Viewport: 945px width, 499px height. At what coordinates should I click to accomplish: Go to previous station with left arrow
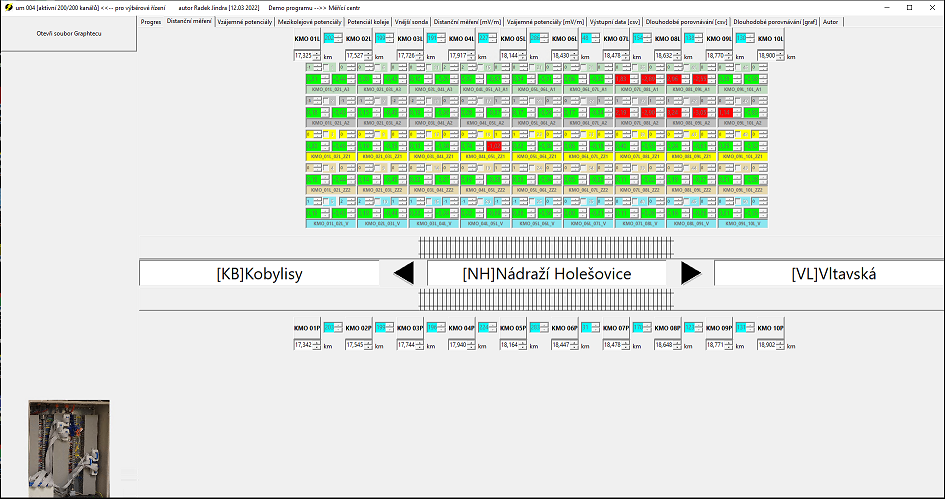coord(403,273)
